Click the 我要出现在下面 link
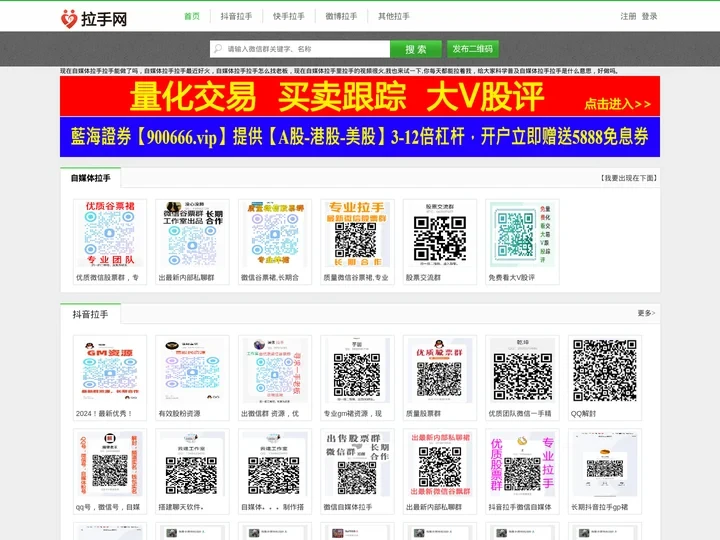 629,178
